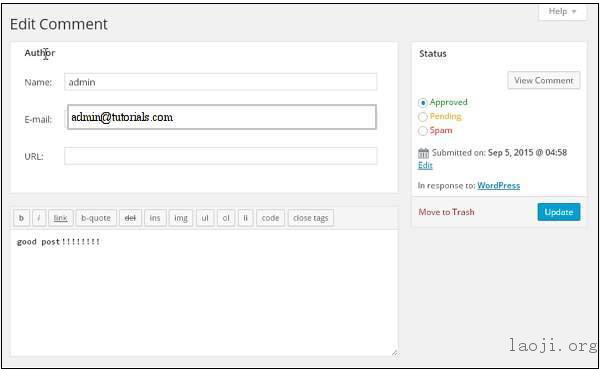Click the ol quicktag button
Screen dimensions: 600x371
click(226, 218)
